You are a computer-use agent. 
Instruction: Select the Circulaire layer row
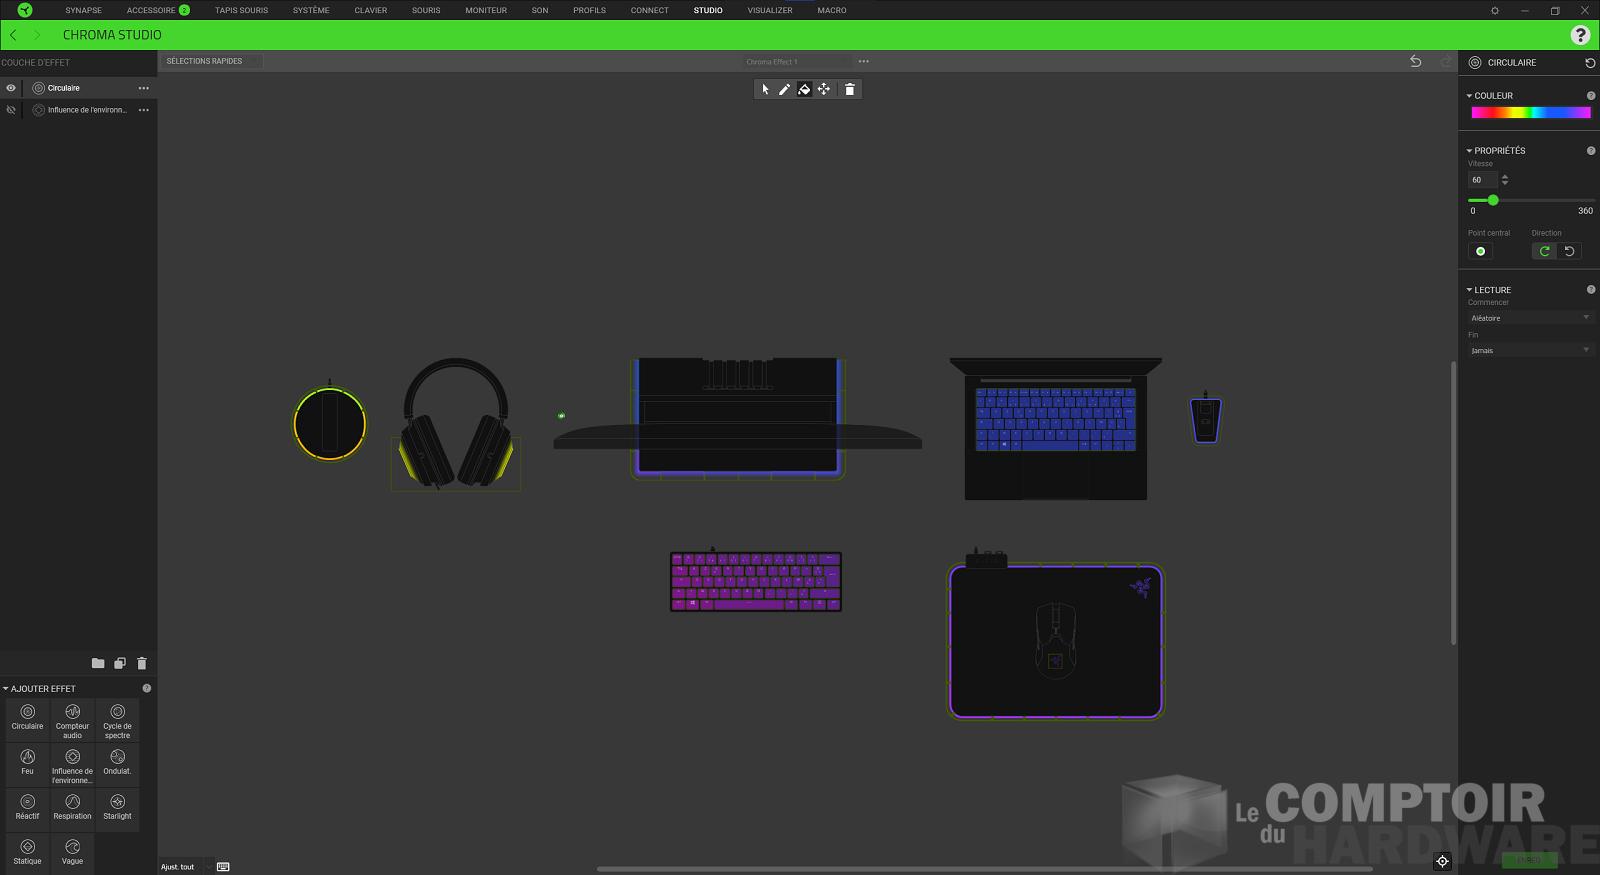coord(79,88)
